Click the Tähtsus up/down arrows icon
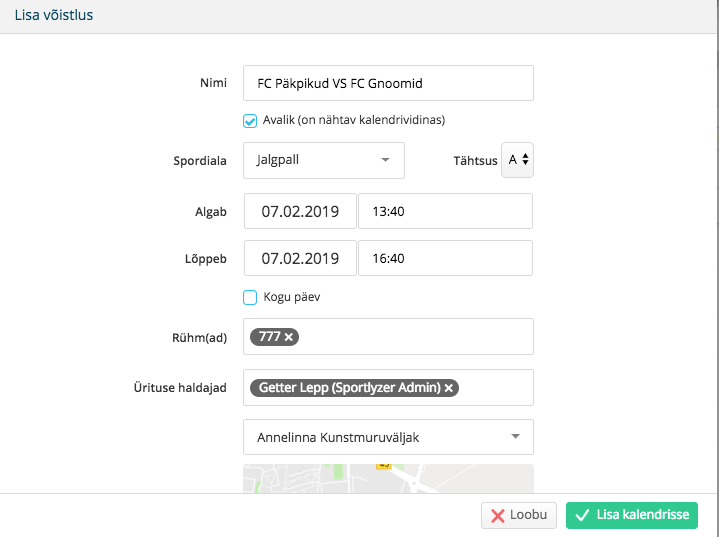 (x=525, y=160)
